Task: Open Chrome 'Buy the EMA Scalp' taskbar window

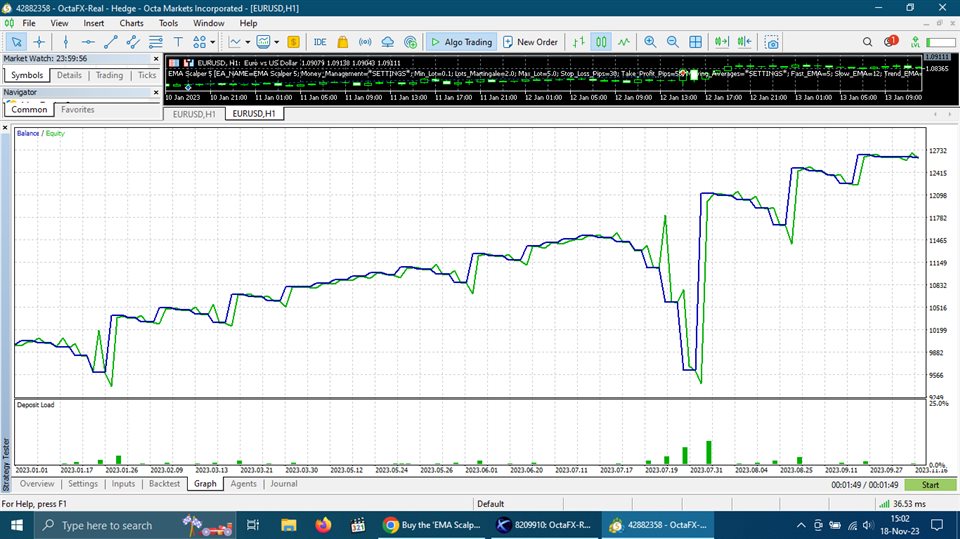Action: point(433,526)
